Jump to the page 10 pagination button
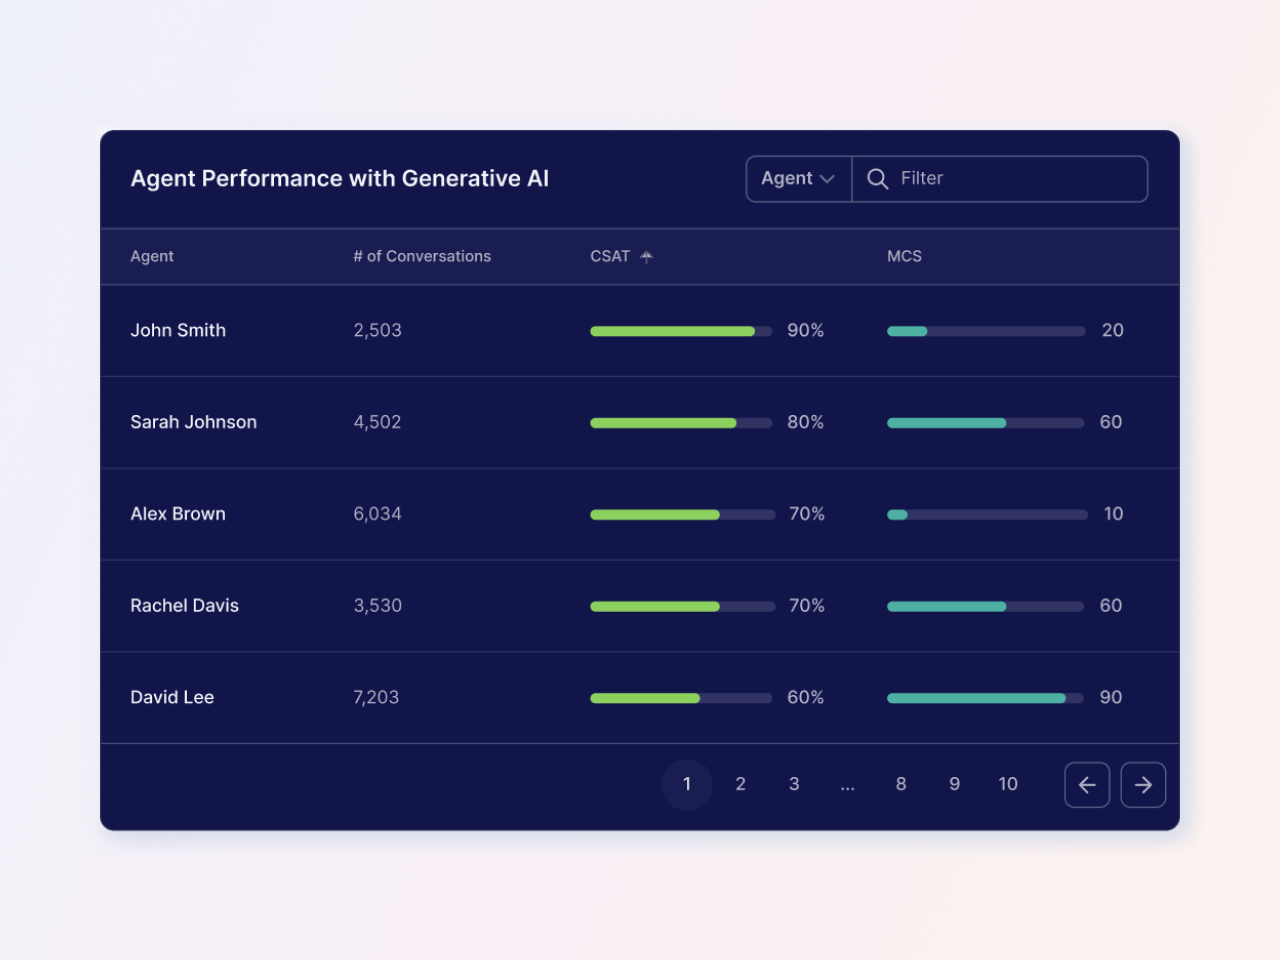The height and width of the screenshot is (960, 1280). [1008, 785]
